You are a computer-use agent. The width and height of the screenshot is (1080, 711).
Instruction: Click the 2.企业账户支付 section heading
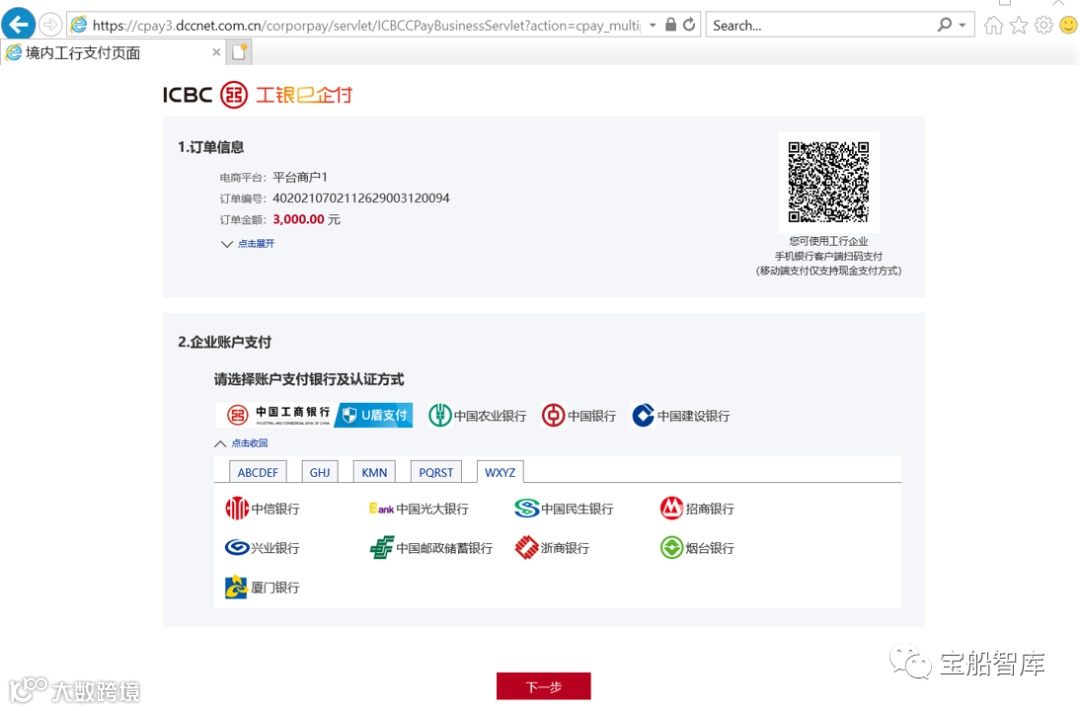pyautogui.click(x=225, y=342)
